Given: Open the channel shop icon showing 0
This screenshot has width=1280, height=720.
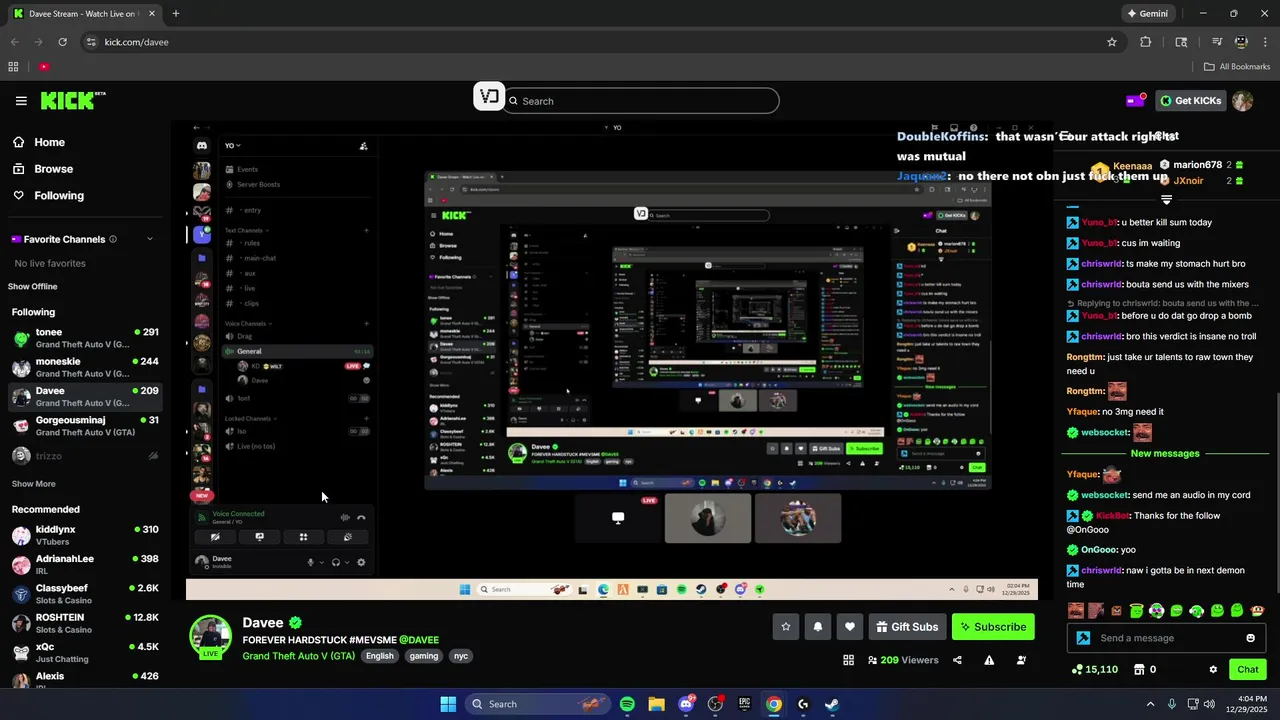Looking at the screenshot, I should (1146, 669).
